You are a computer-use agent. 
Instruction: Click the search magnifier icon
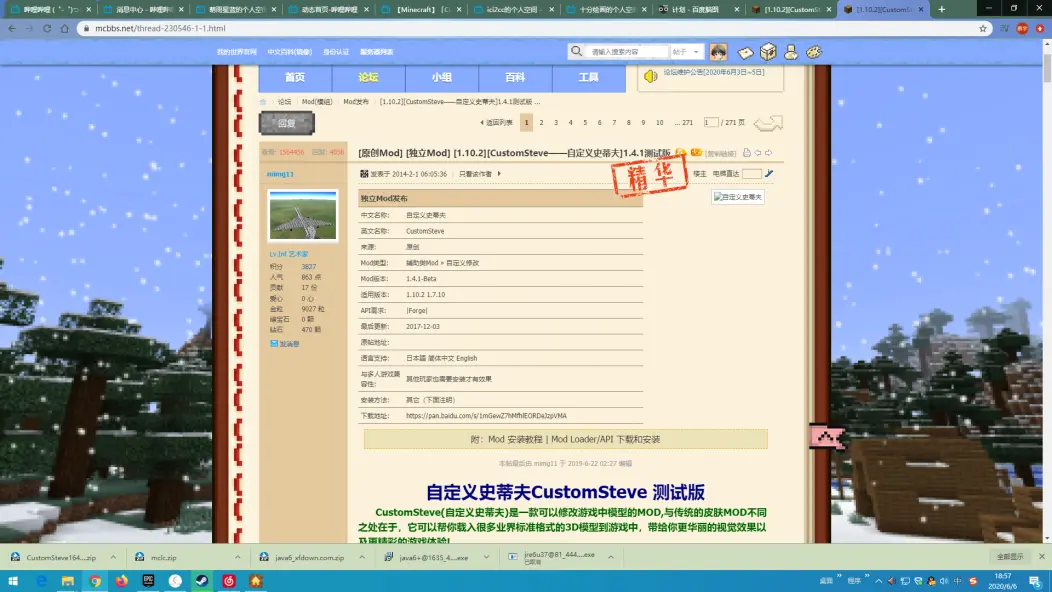(x=578, y=51)
